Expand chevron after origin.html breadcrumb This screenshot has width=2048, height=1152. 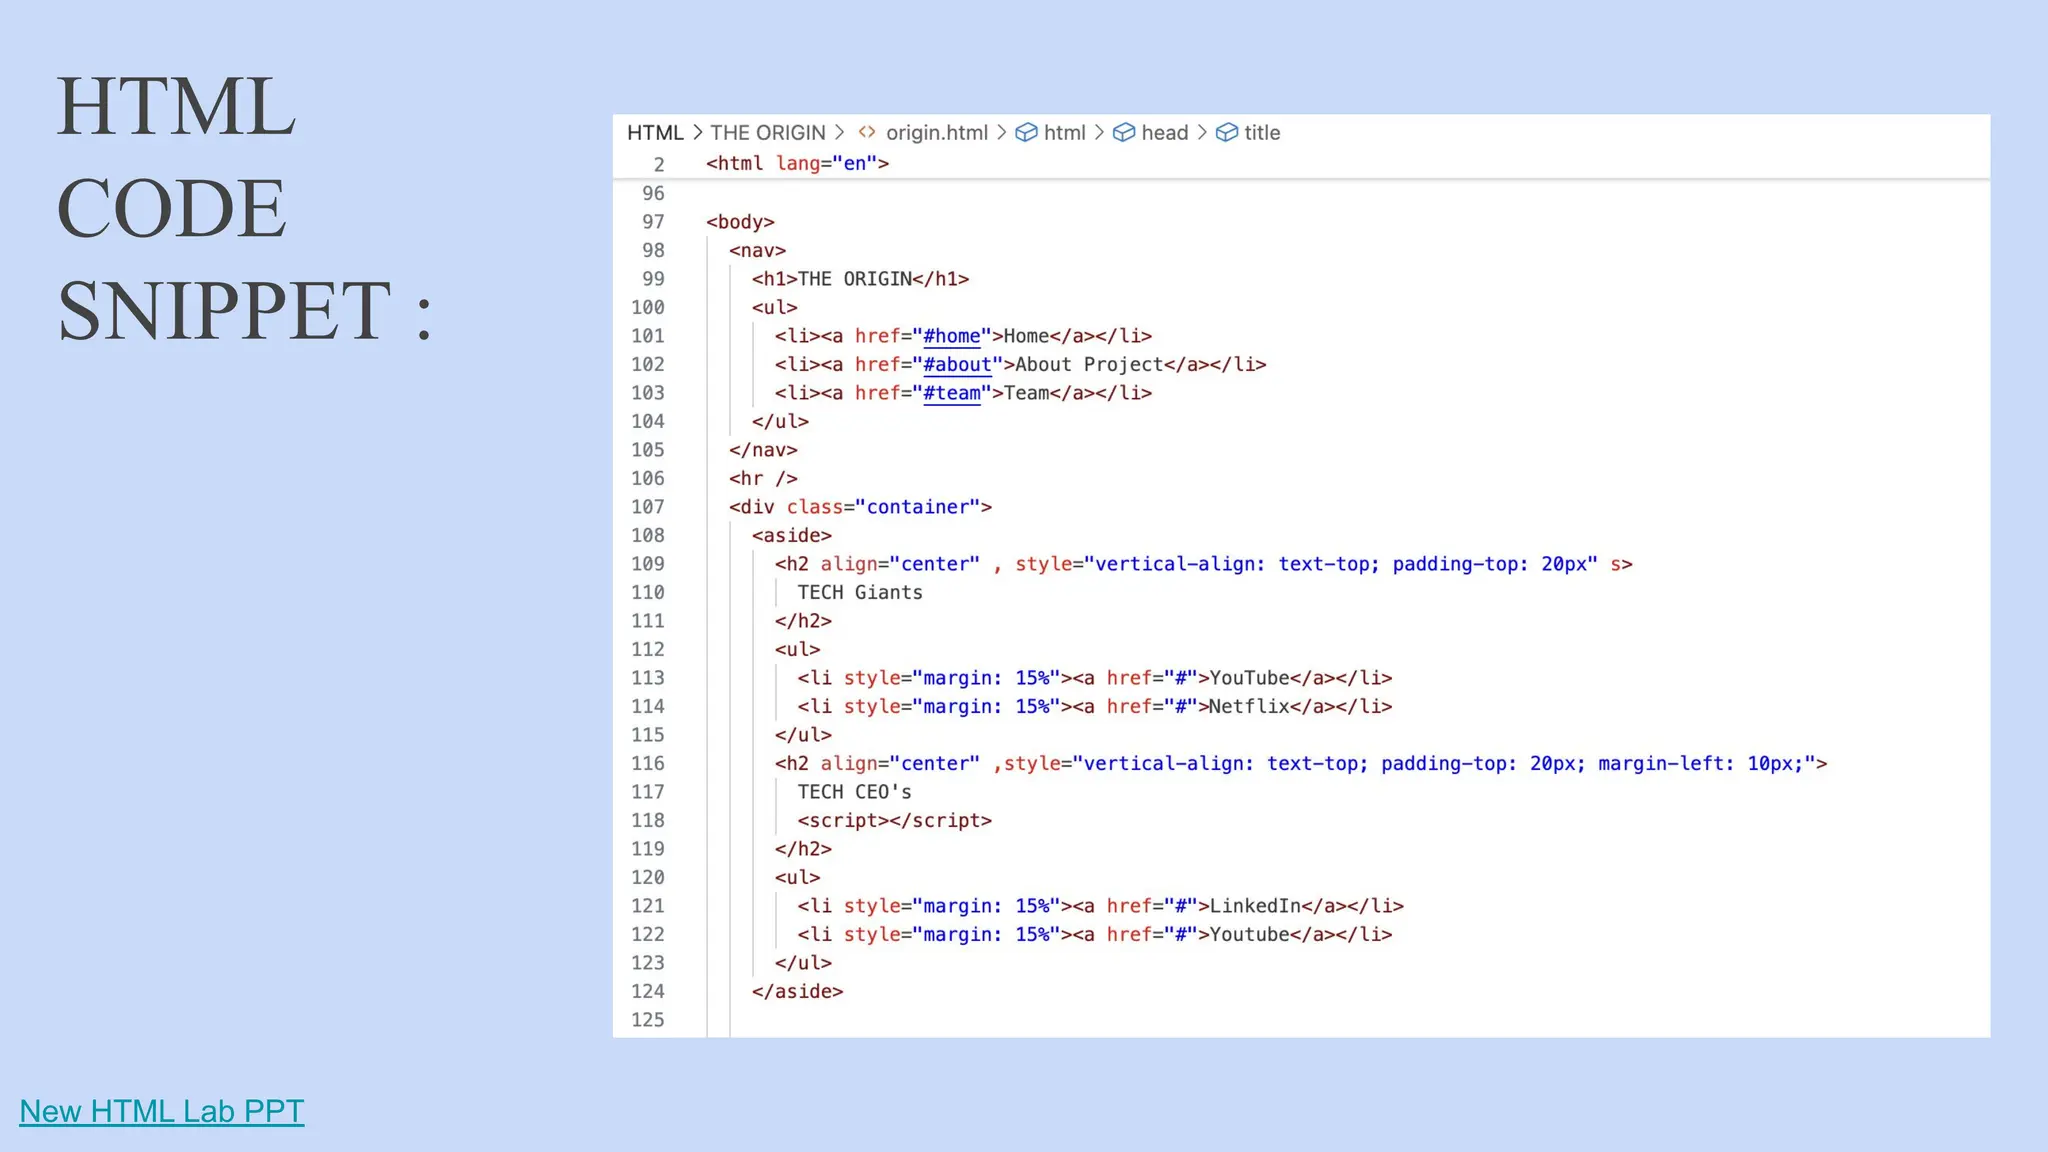coord(1001,132)
